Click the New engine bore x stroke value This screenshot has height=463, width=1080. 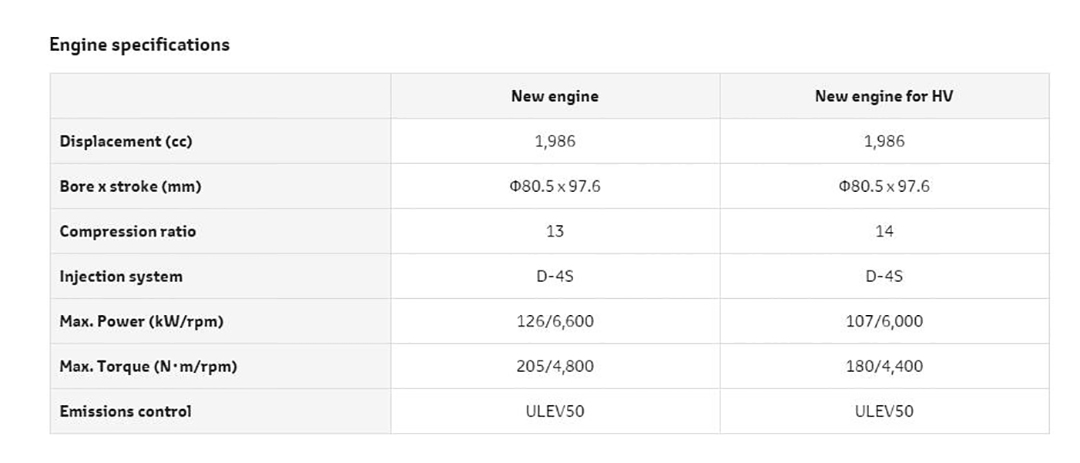point(555,187)
